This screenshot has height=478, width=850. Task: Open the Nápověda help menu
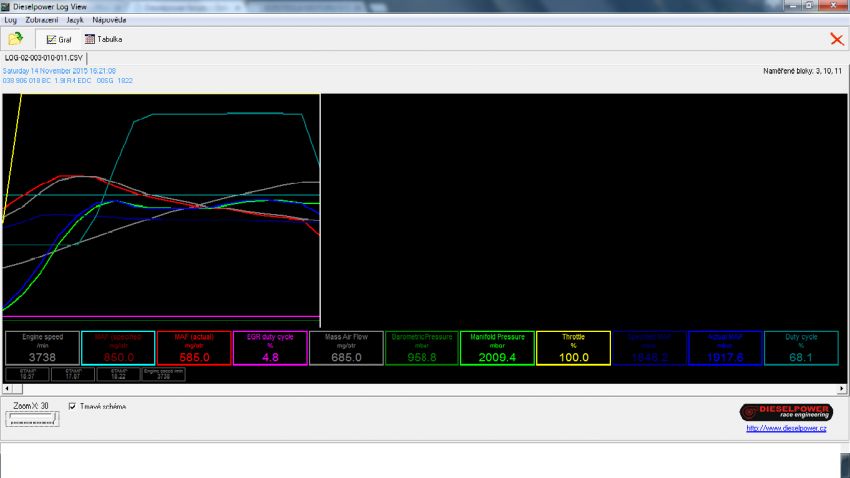(109, 20)
